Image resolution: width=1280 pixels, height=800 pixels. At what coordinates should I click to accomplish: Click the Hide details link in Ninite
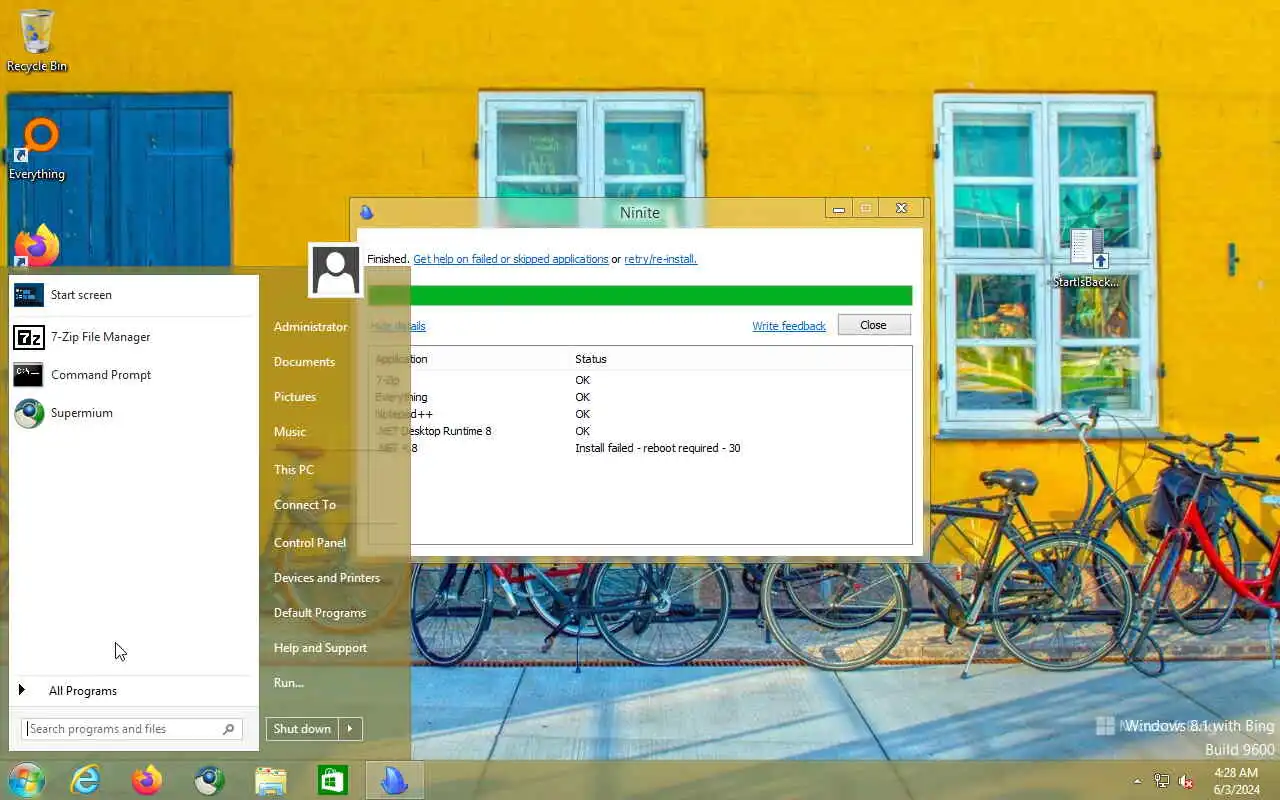pos(398,326)
